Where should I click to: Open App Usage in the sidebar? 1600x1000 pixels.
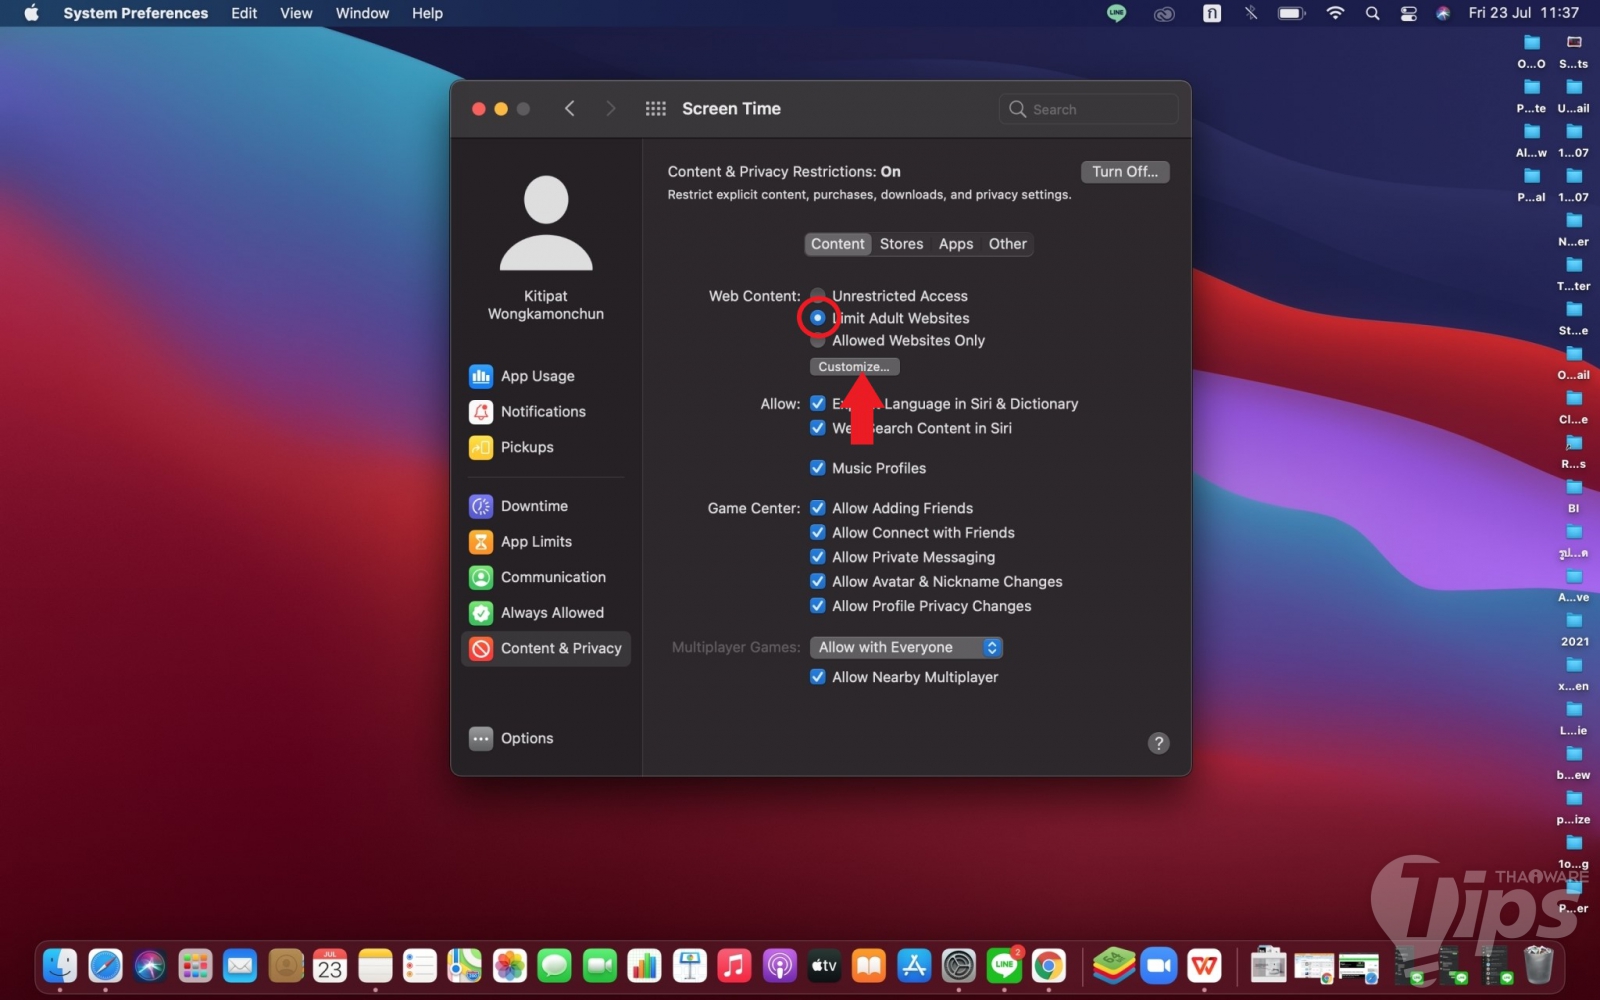click(x=537, y=376)
